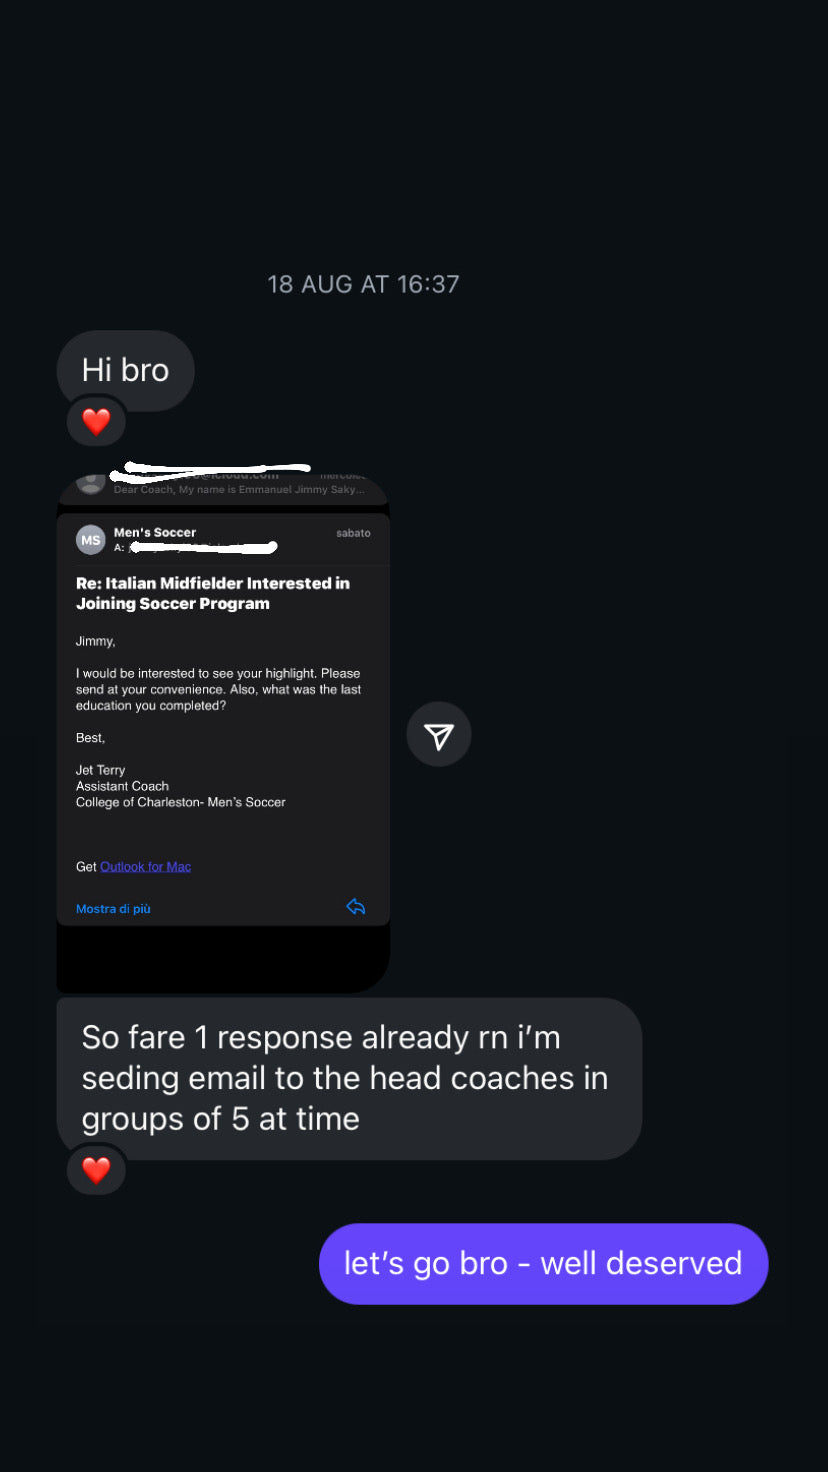Open the "Outlook for Mac" link
Viewport: 828px width, 1472px height.
[x=145, y=867]
